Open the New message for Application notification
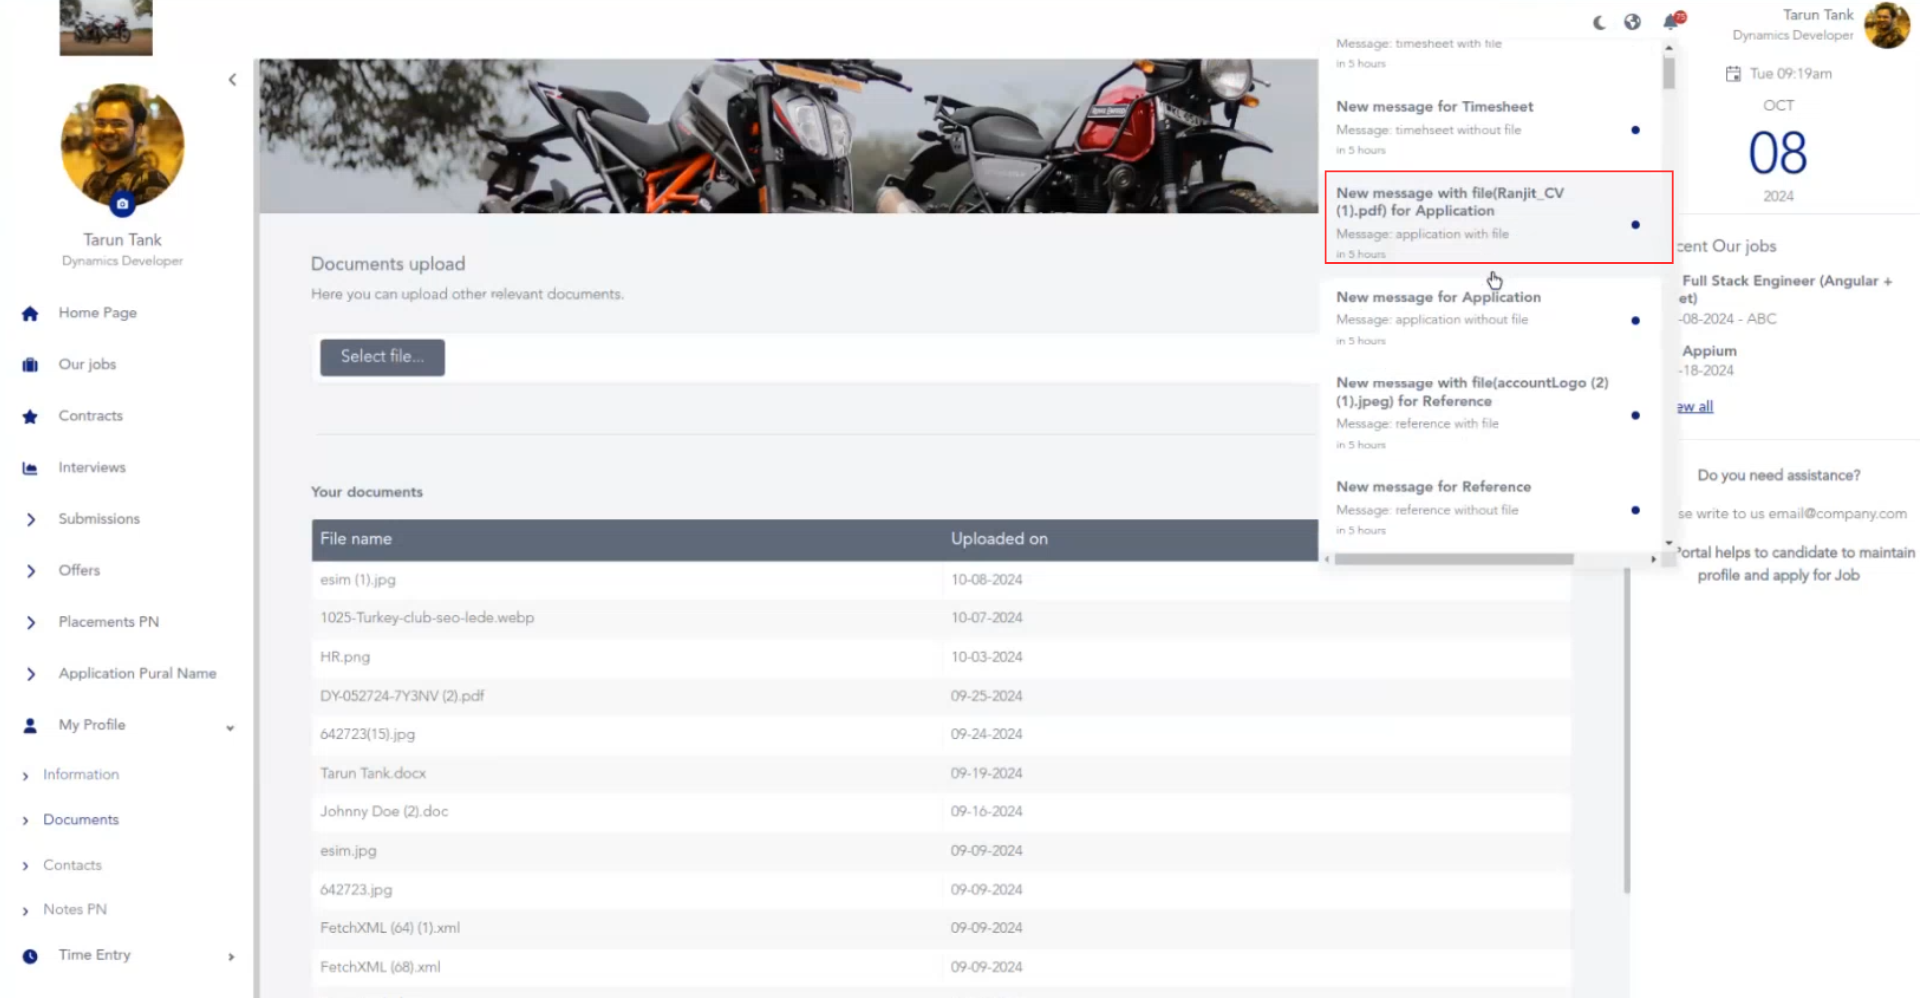The width and height of the screenshot is (1920, 1007). (x=1490, y=319)
